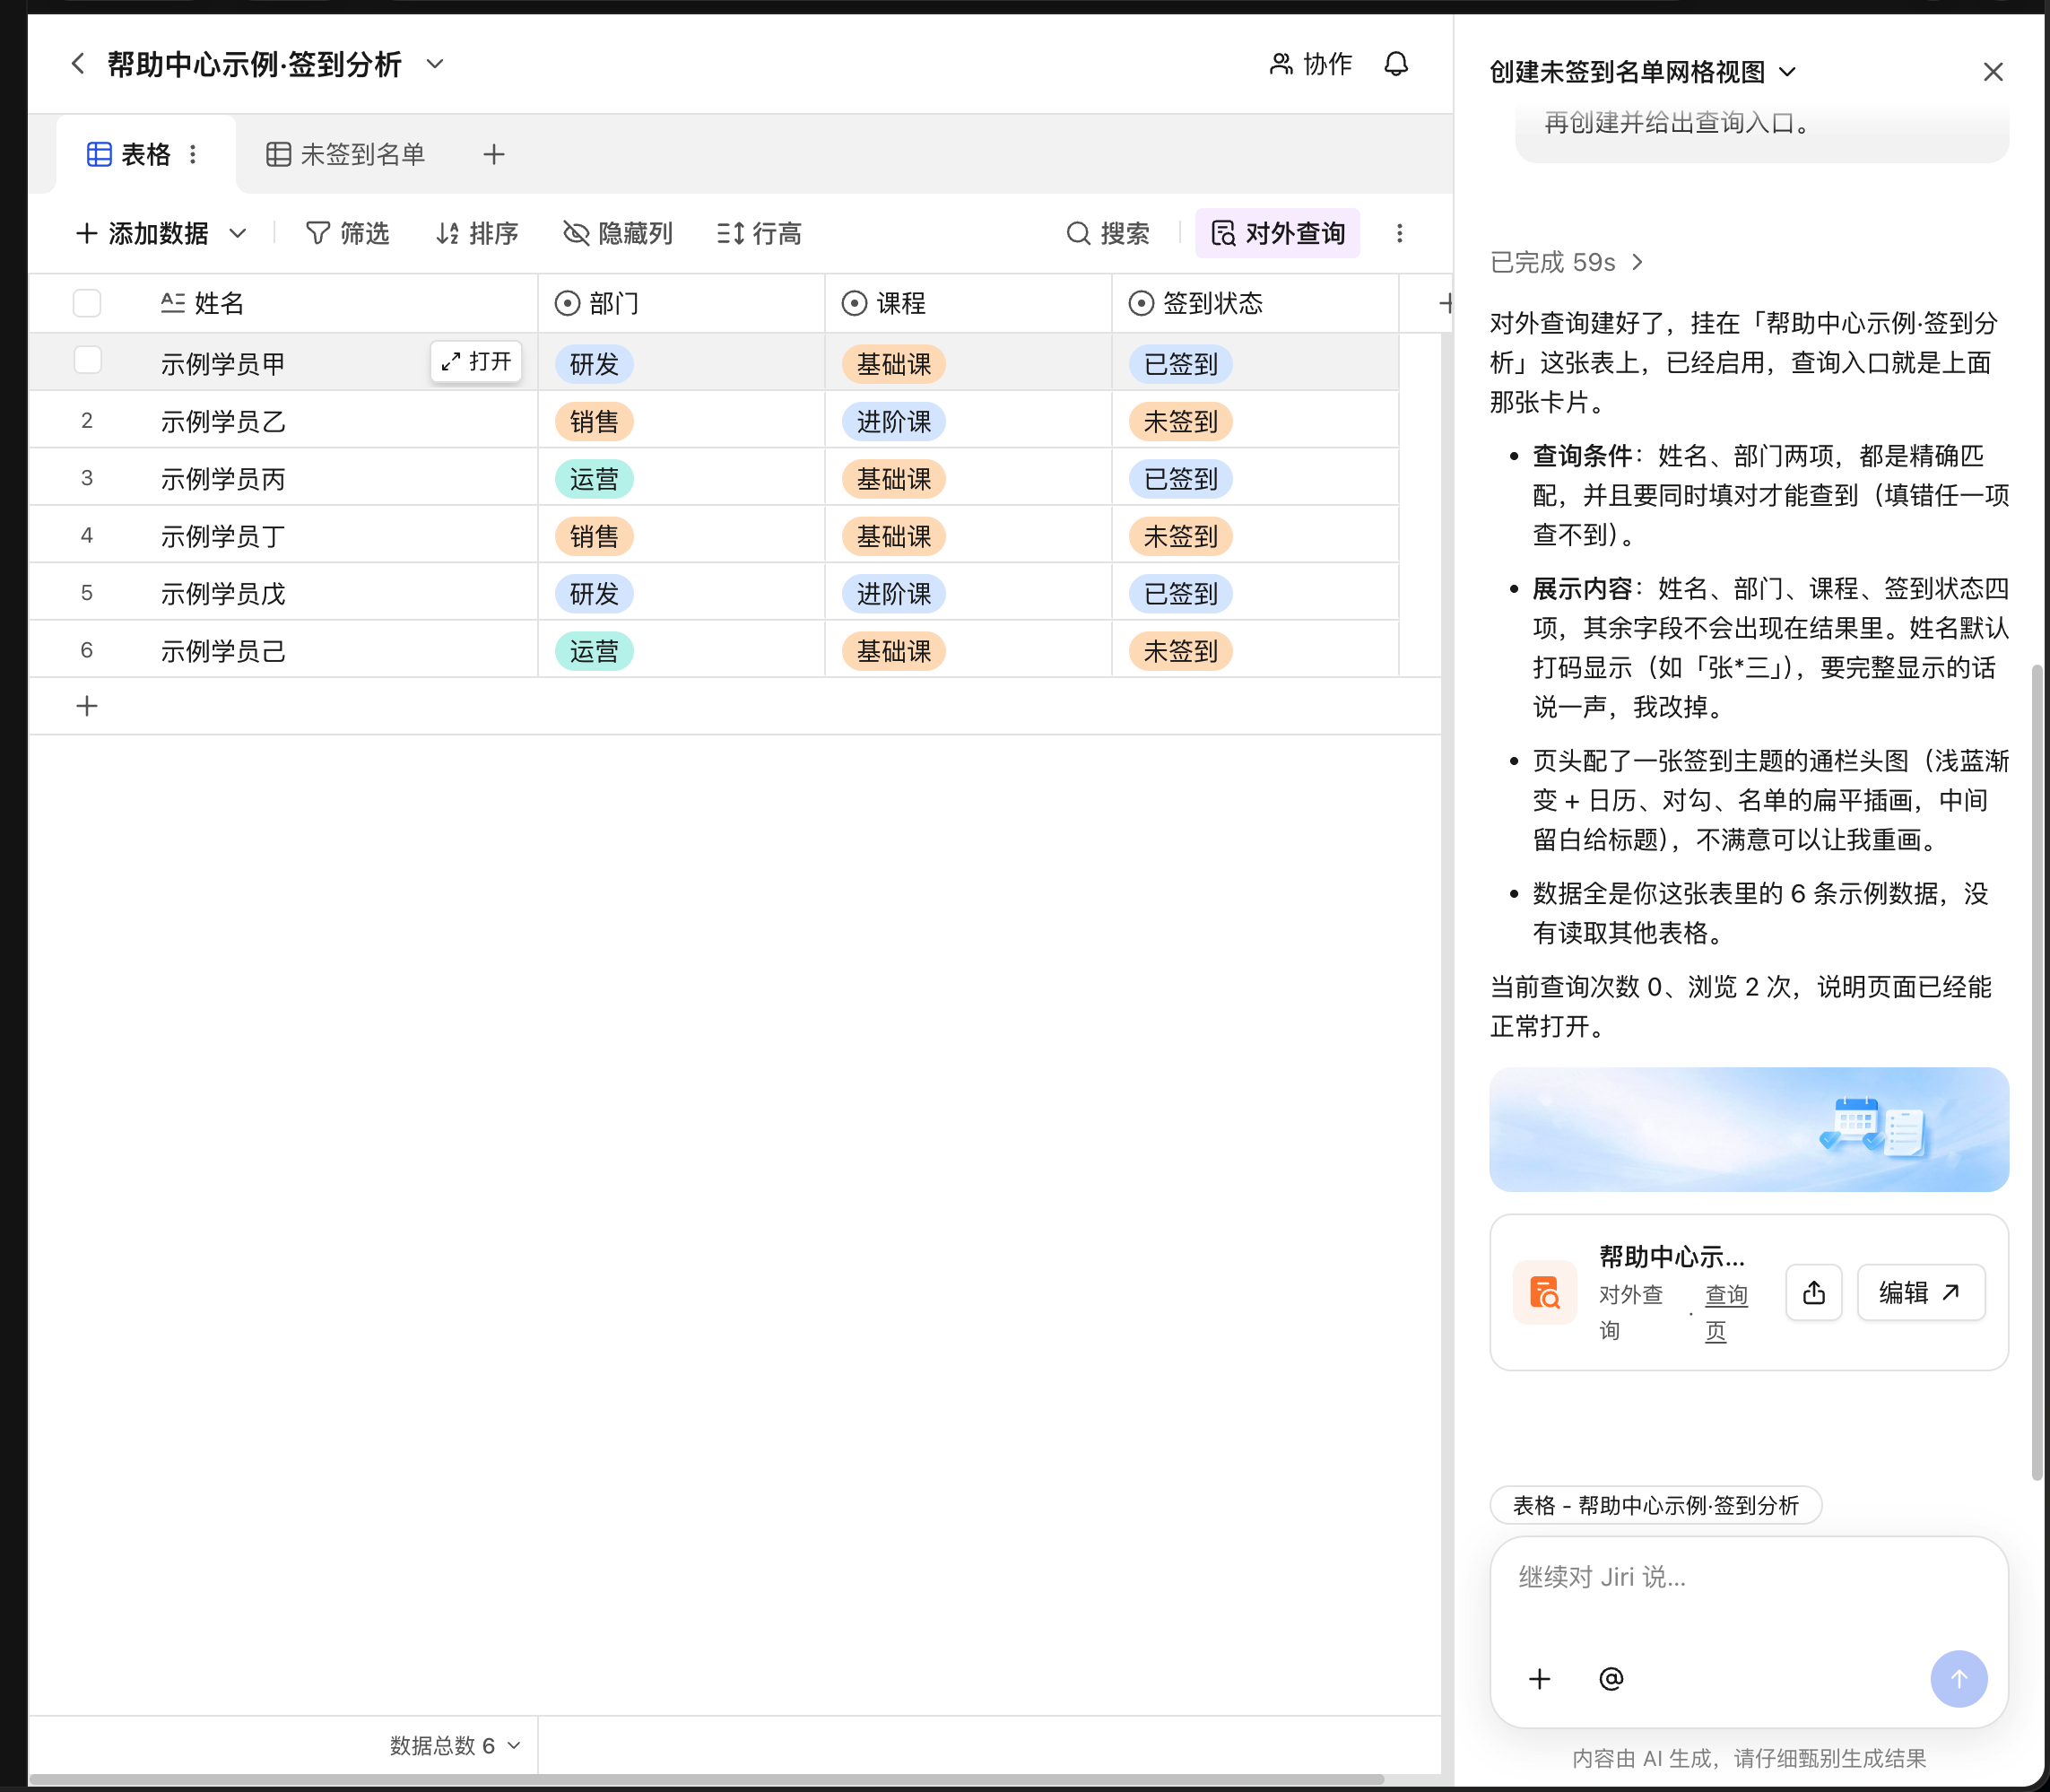Click the send arrow button in chat

pyautogui.click(x=1958, y=1678)
